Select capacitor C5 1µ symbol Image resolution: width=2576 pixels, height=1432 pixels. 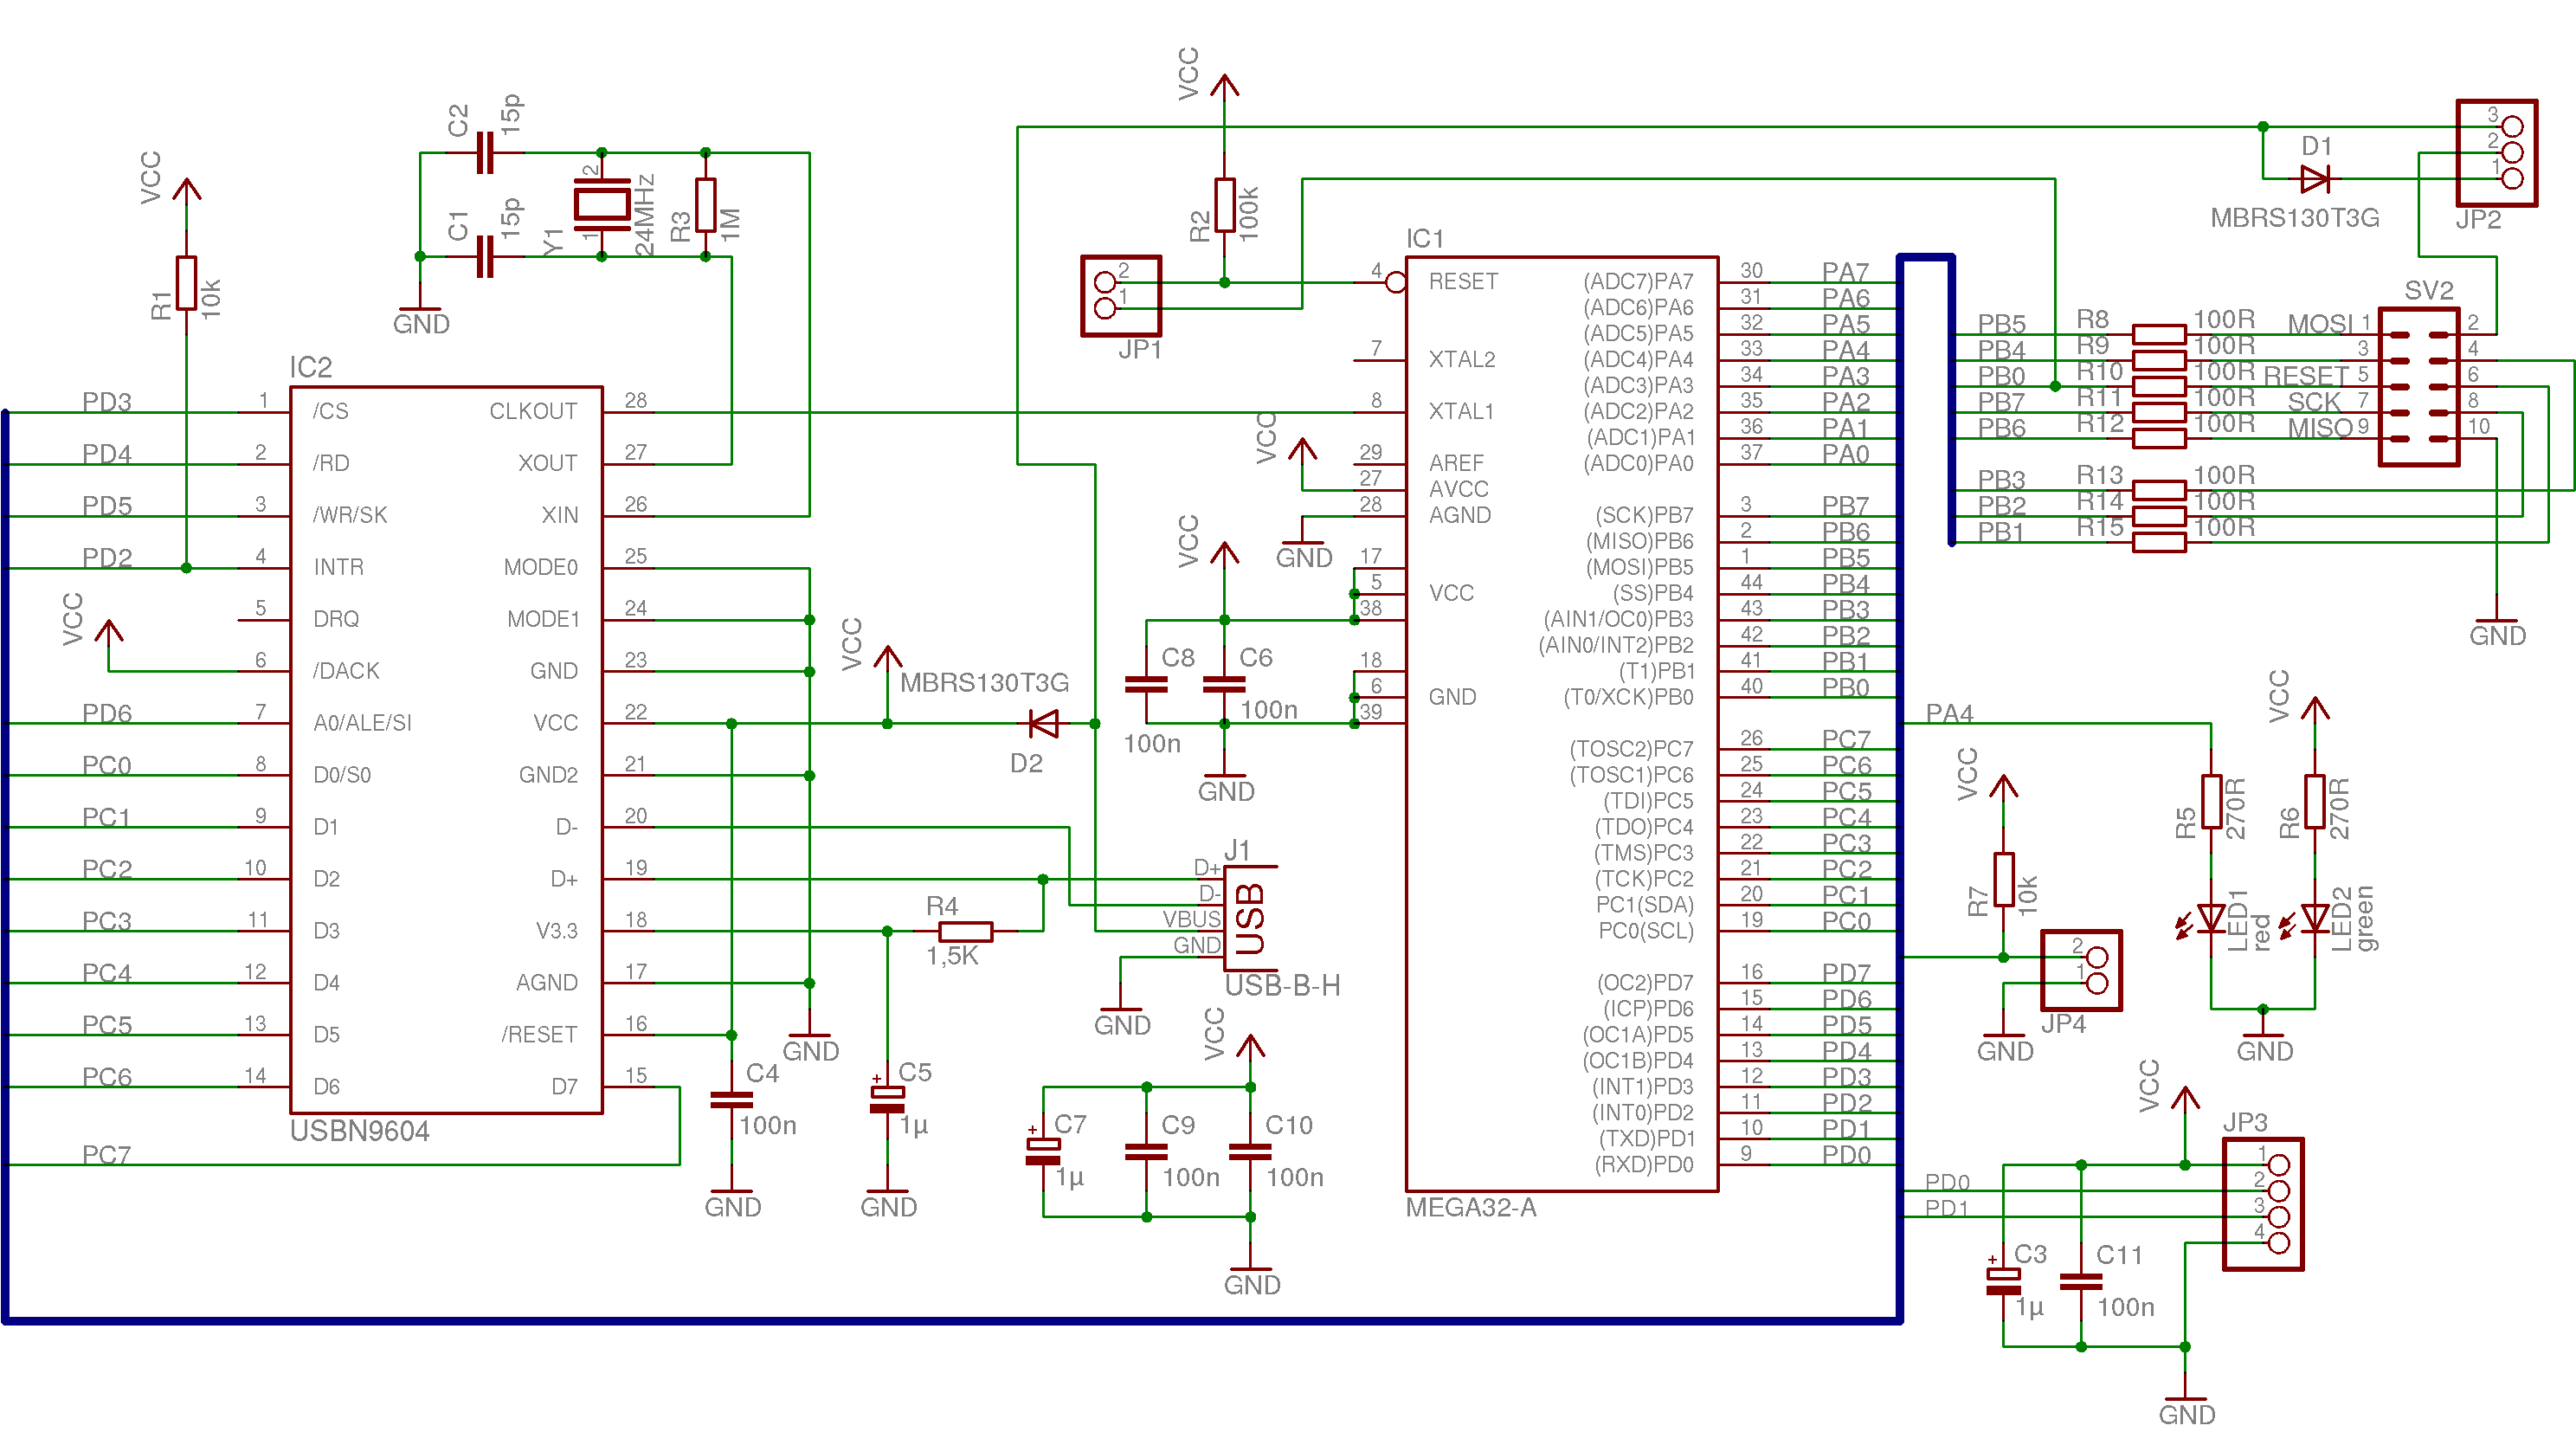pyautogui.click(x=887, y=1100)
